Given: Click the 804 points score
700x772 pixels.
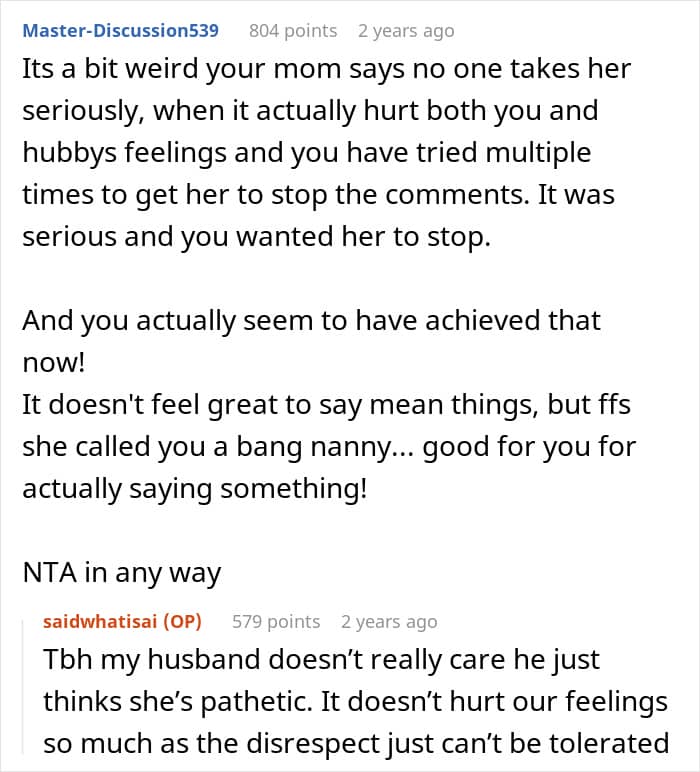Looking at the screenshot, I should pos(292,30).
